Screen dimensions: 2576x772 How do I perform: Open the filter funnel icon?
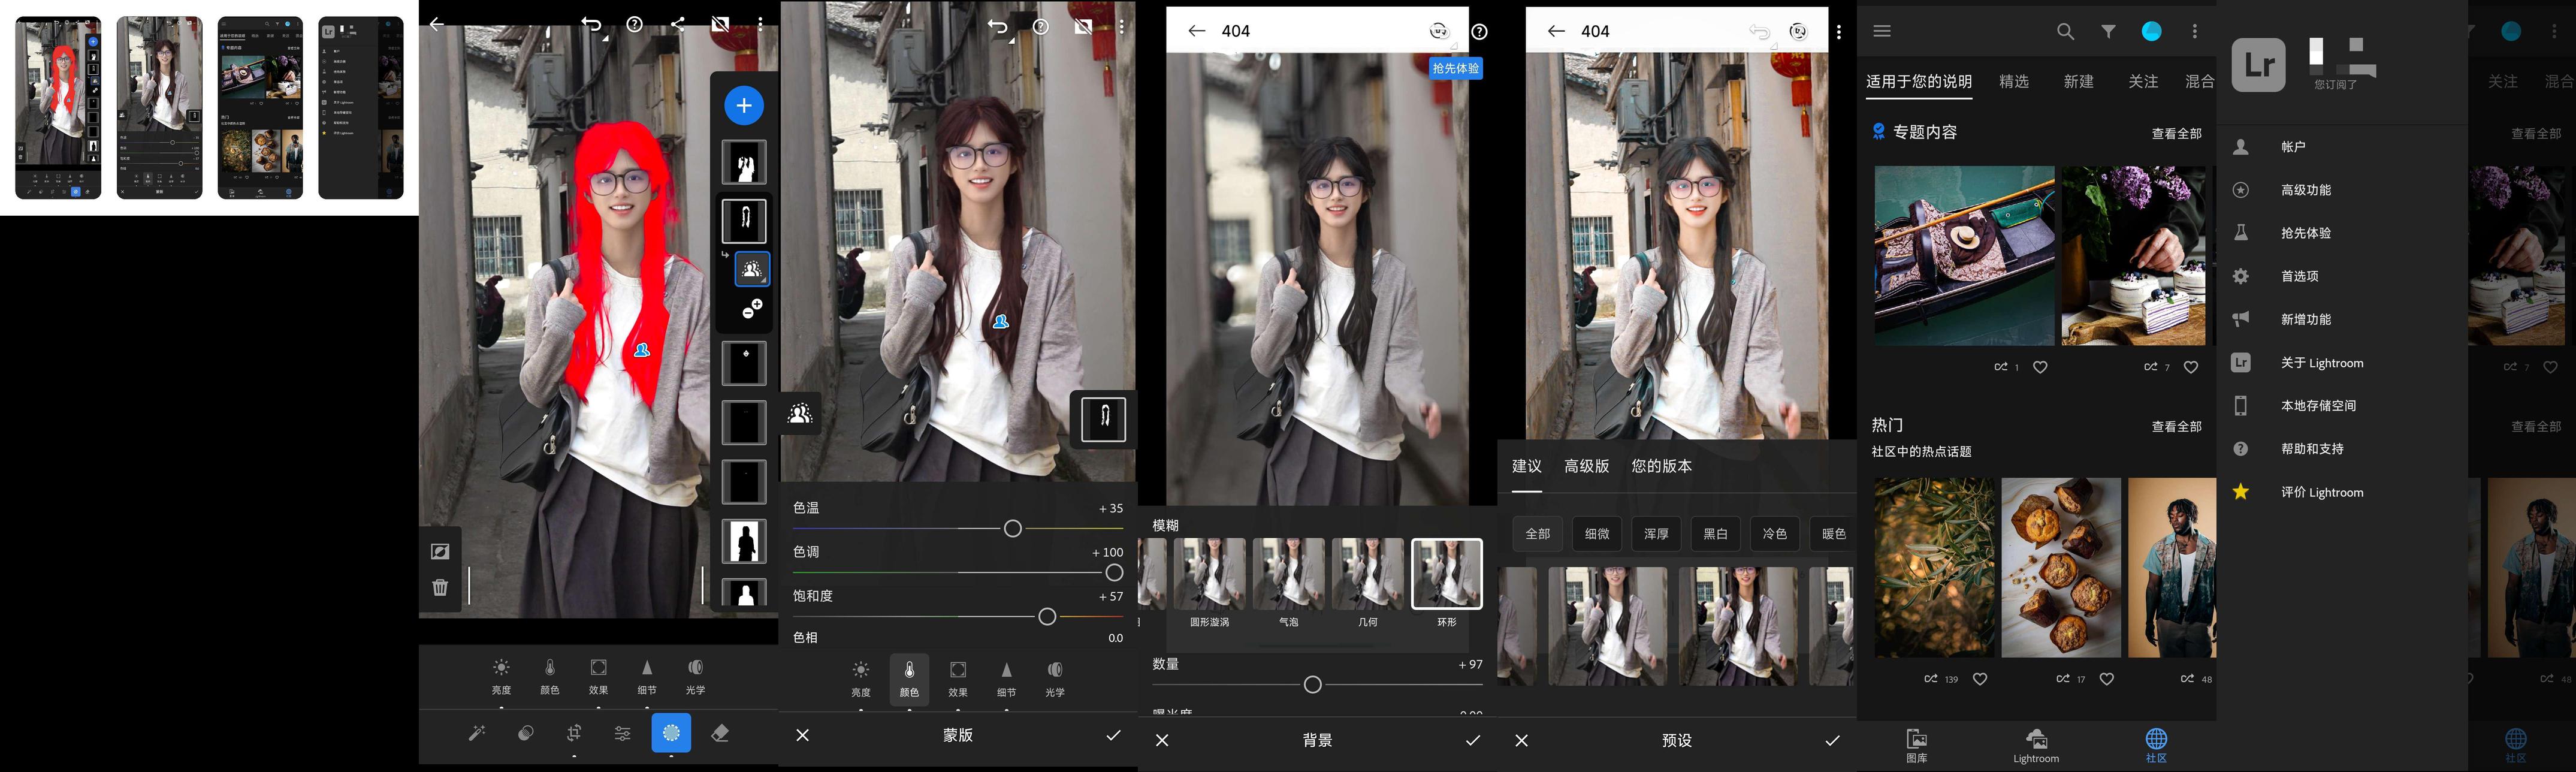point(2108,32)
